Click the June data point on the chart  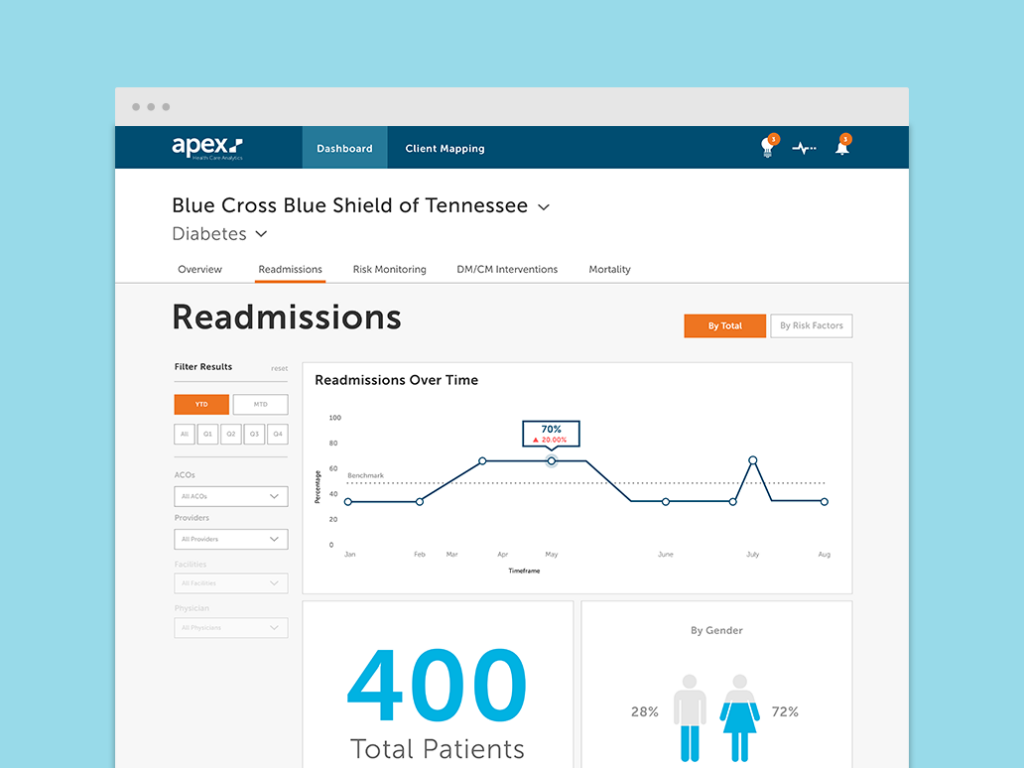[x=665, y=502]
